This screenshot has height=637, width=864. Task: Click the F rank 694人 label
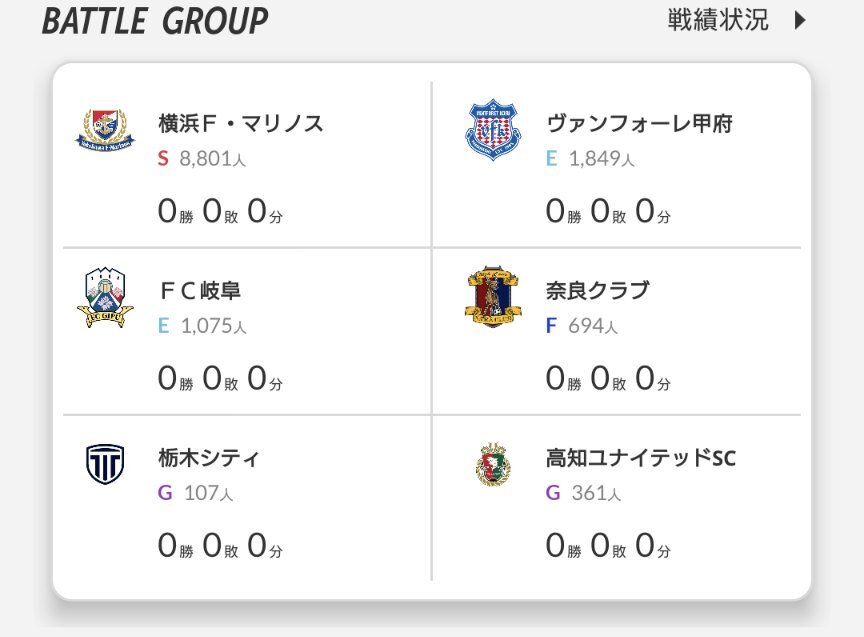coord(582,326)
